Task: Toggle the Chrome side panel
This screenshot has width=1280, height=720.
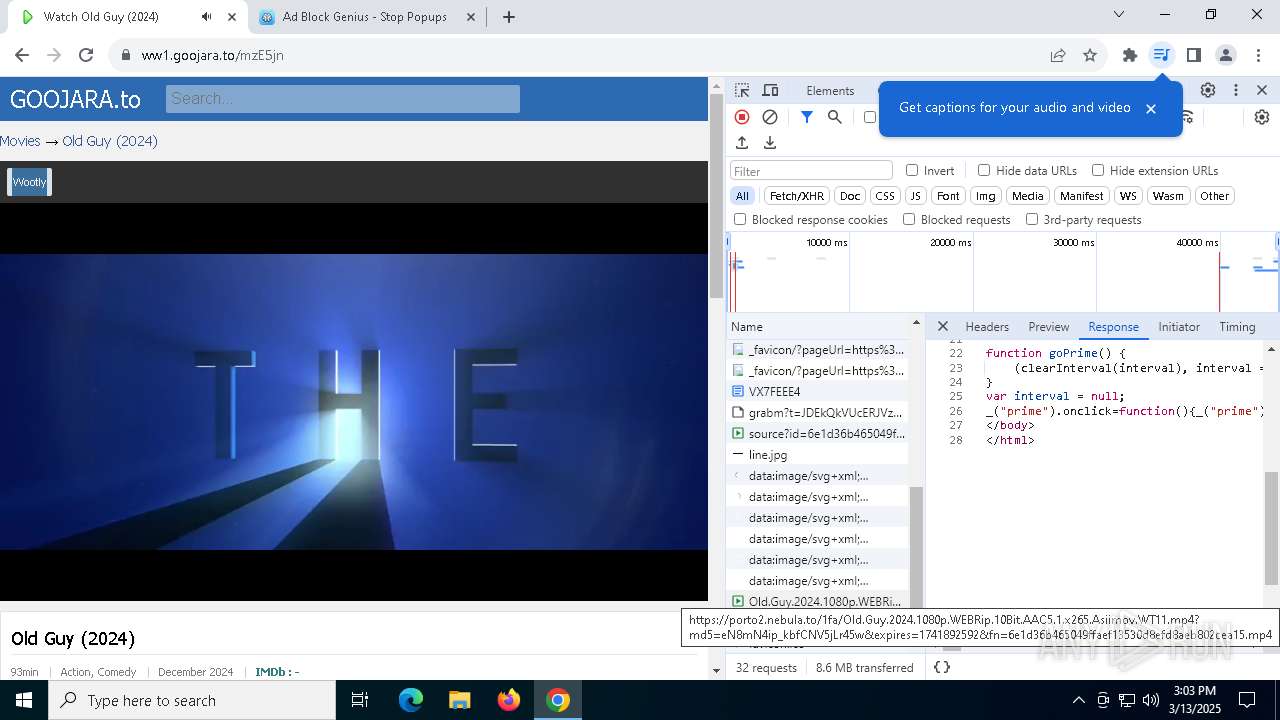Action: pyautogui.click(x=1193, y=55)
